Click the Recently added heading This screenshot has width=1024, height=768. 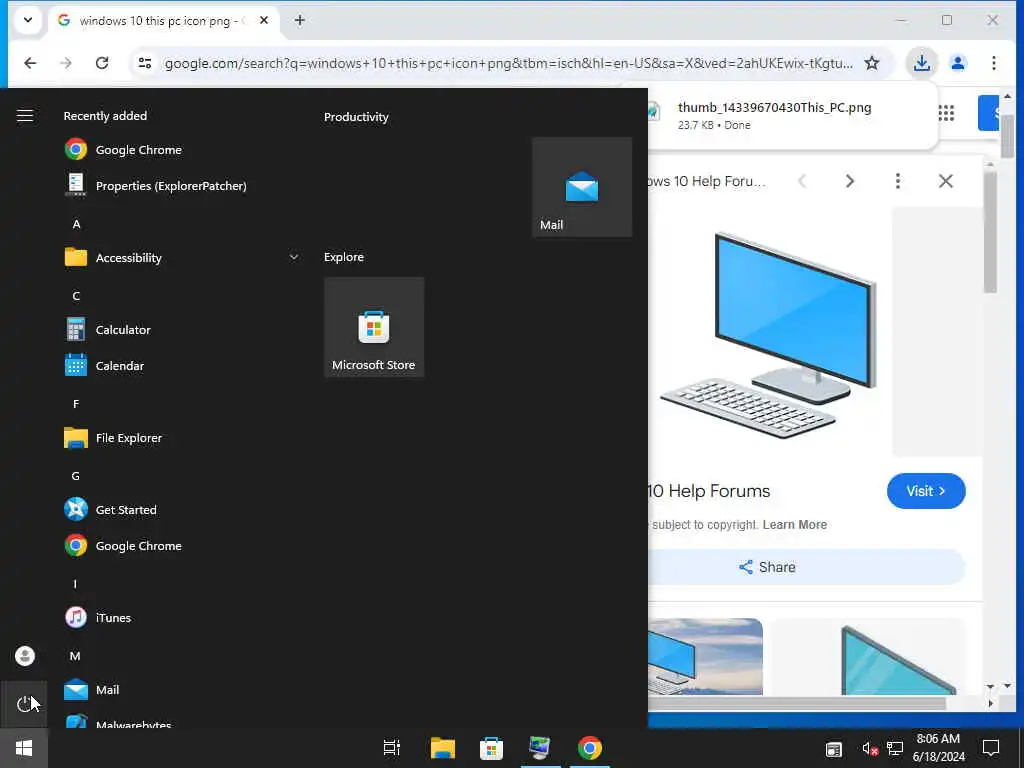click(x=105, y=116)
